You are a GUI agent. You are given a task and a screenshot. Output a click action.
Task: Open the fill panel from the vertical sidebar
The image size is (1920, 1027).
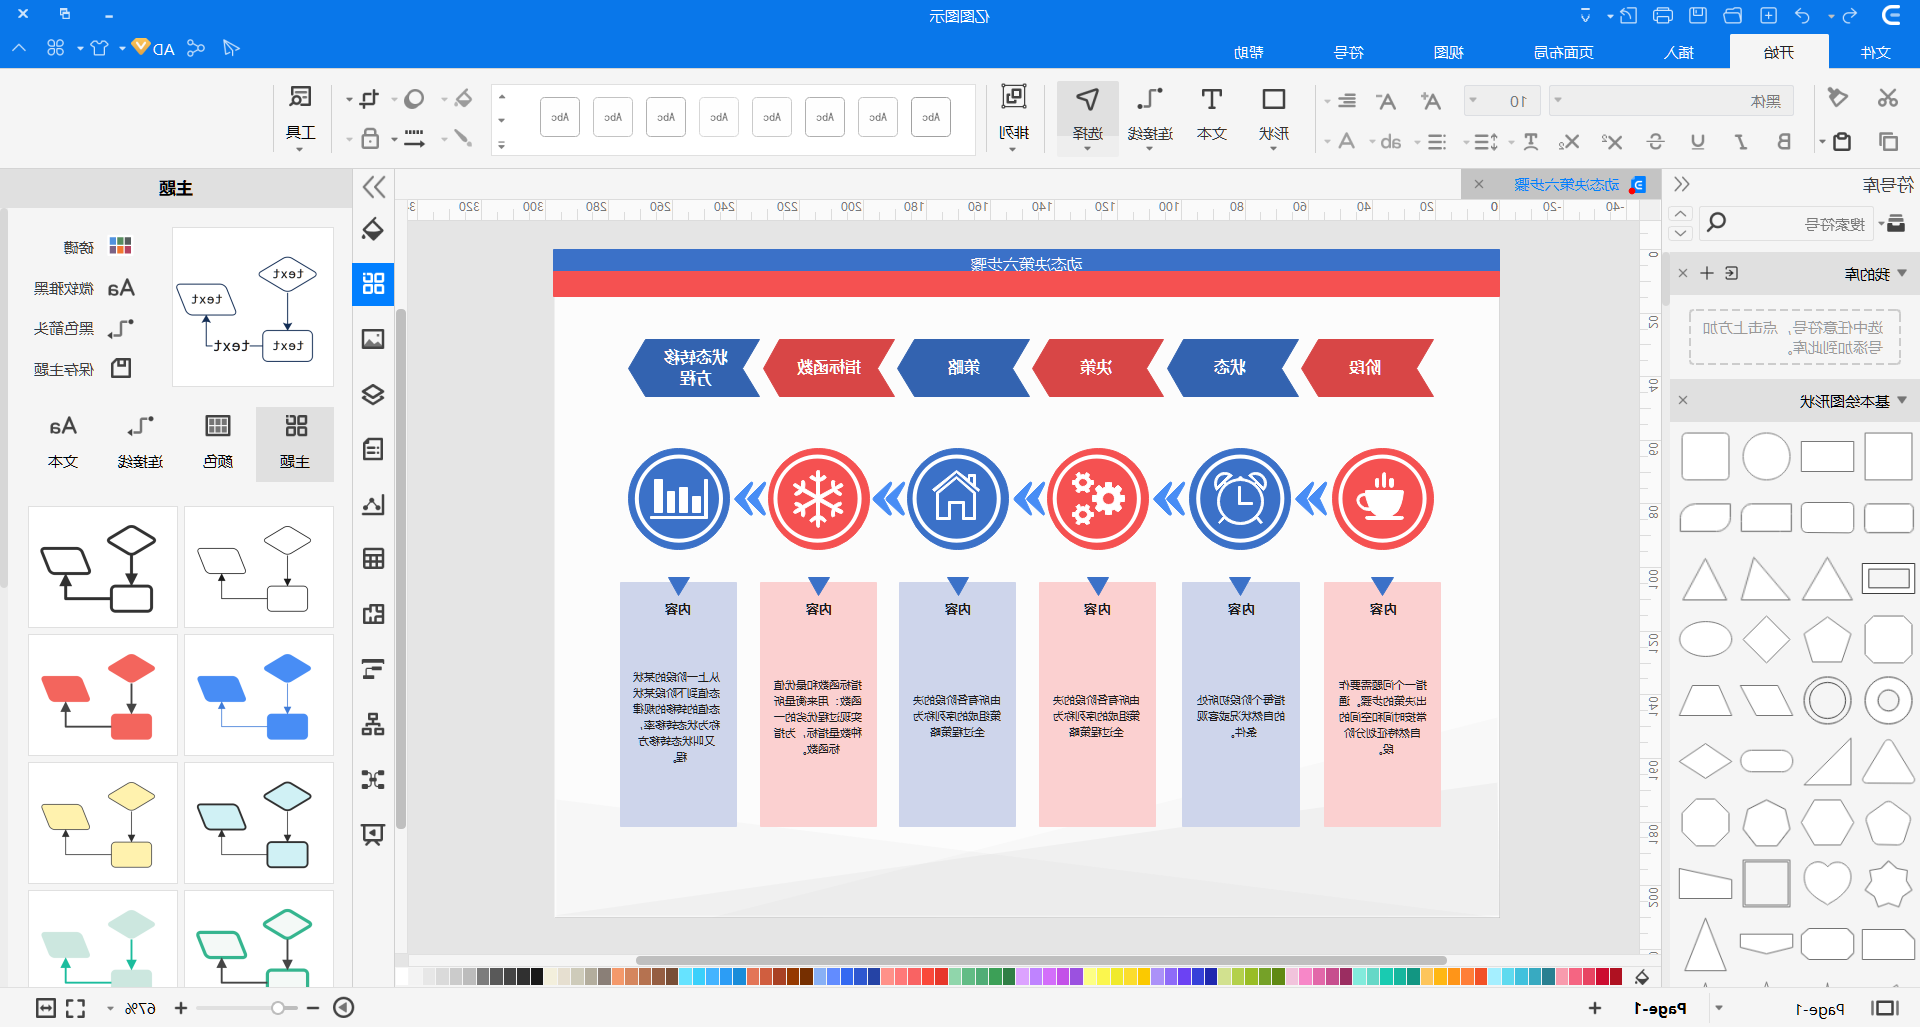373,229
